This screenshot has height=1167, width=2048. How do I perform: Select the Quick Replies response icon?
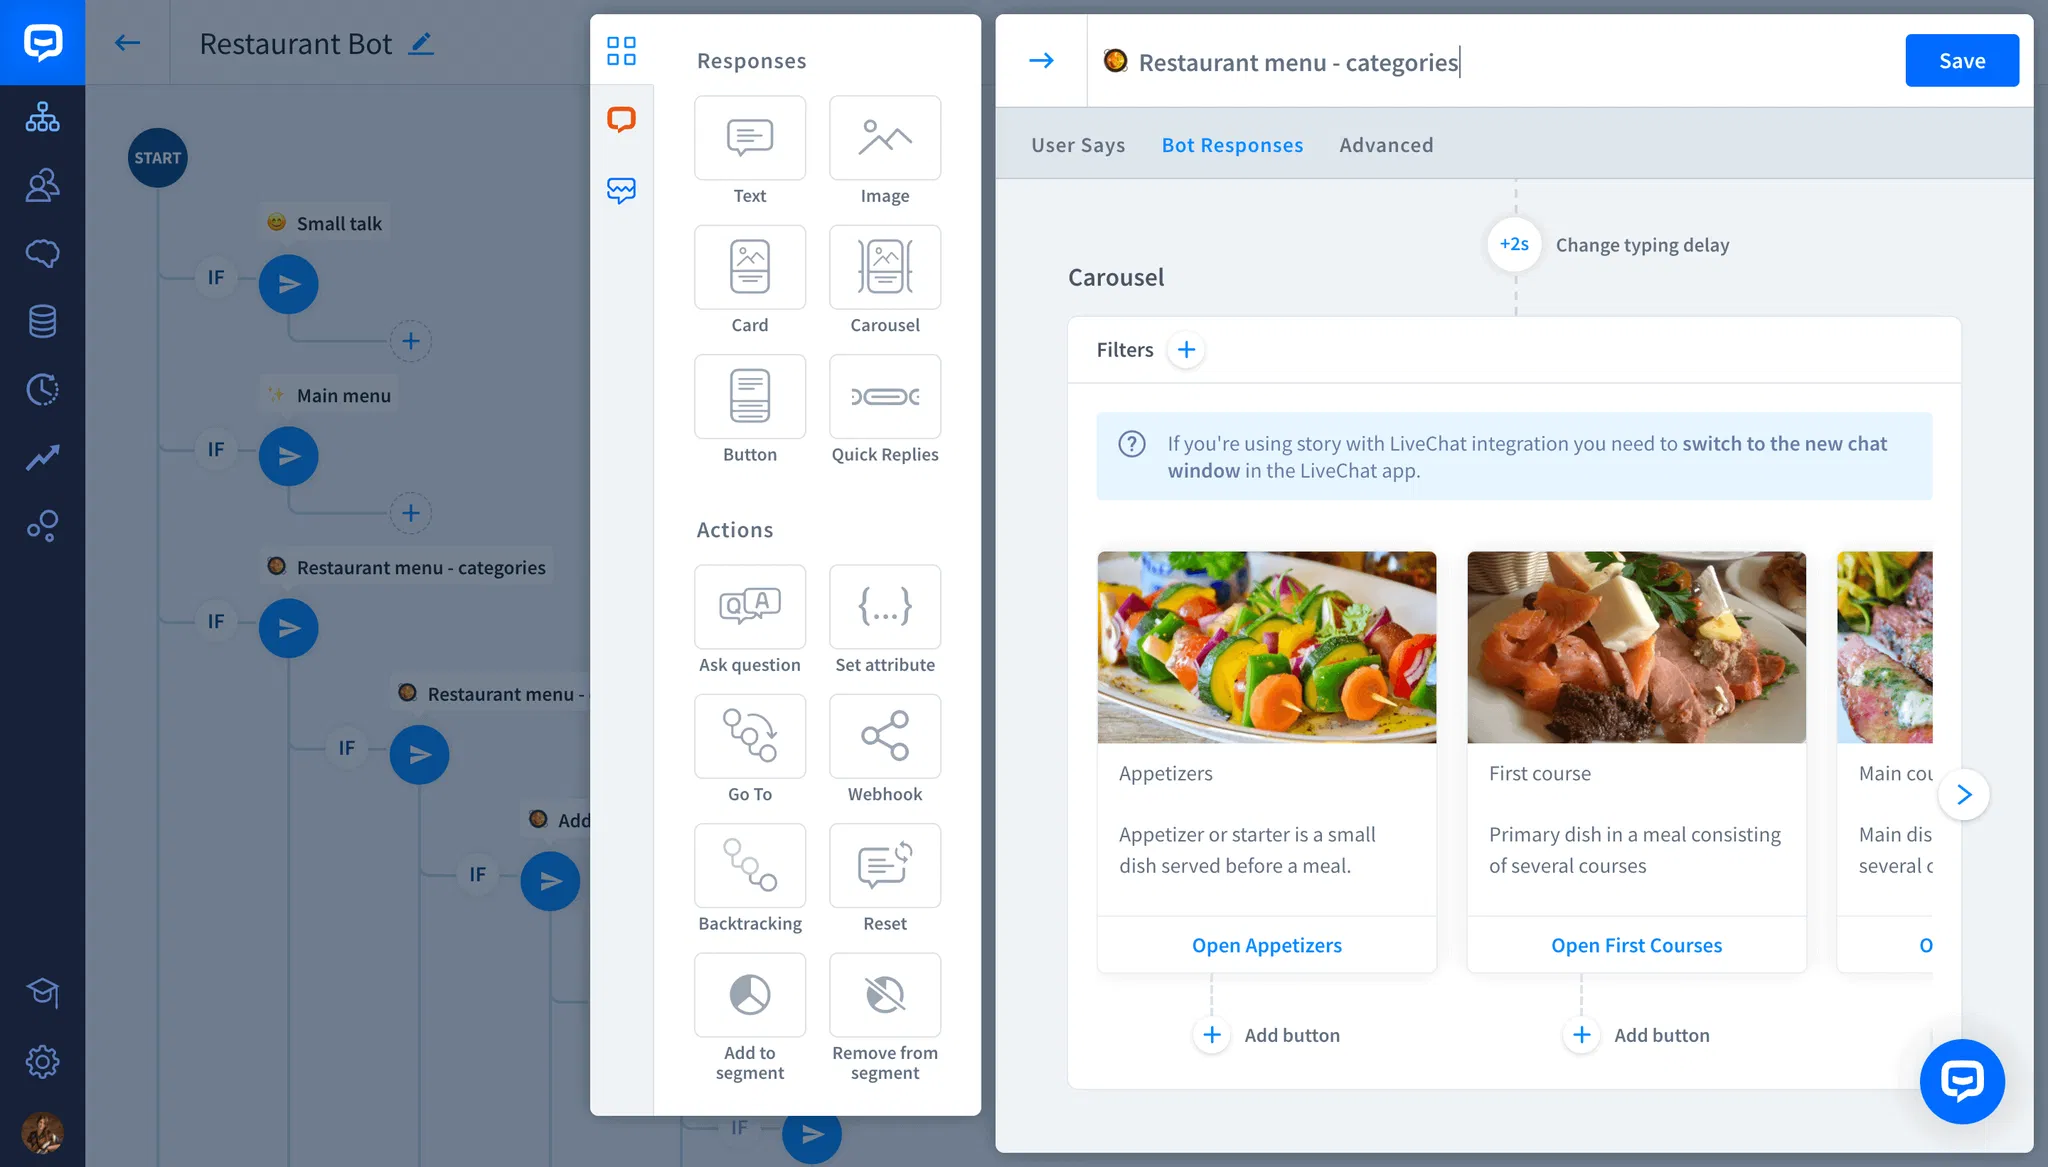pos(884,397)
